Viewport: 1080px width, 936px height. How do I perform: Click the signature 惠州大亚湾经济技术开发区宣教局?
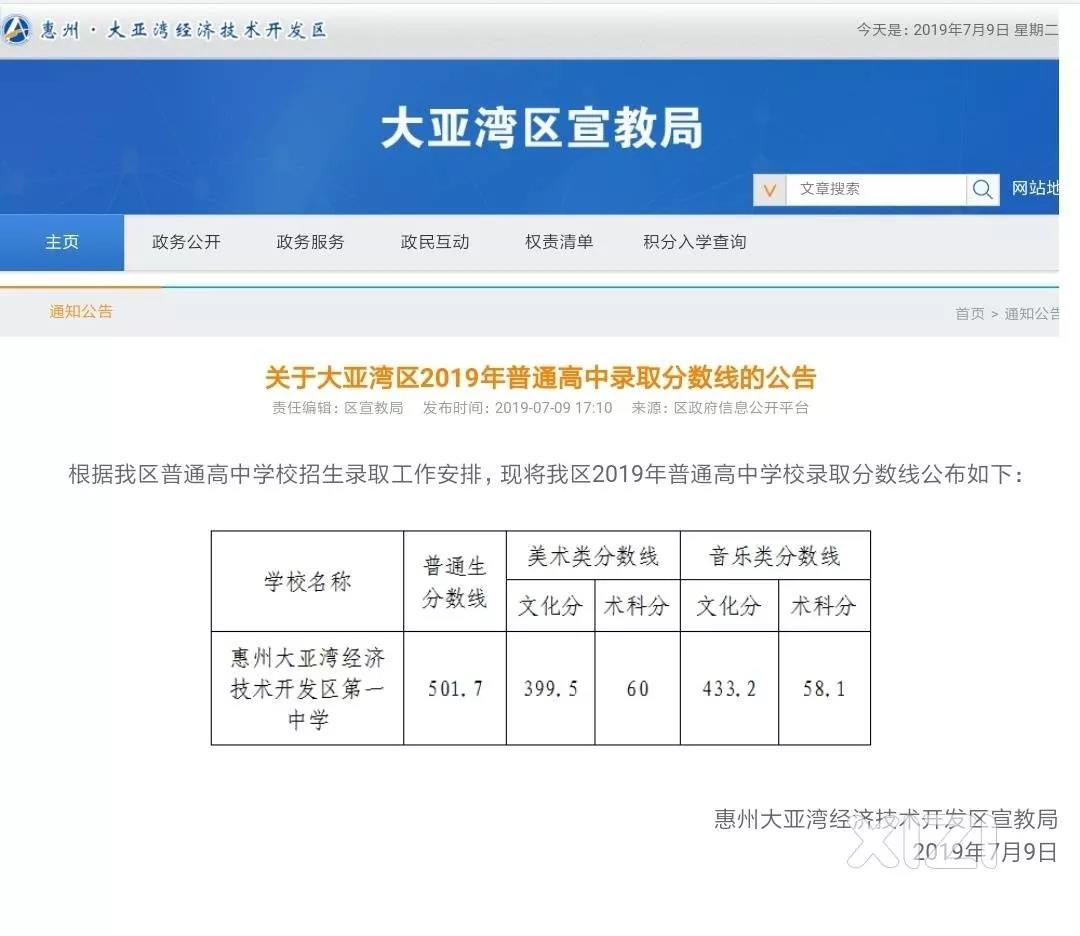[x=885, y=819]
